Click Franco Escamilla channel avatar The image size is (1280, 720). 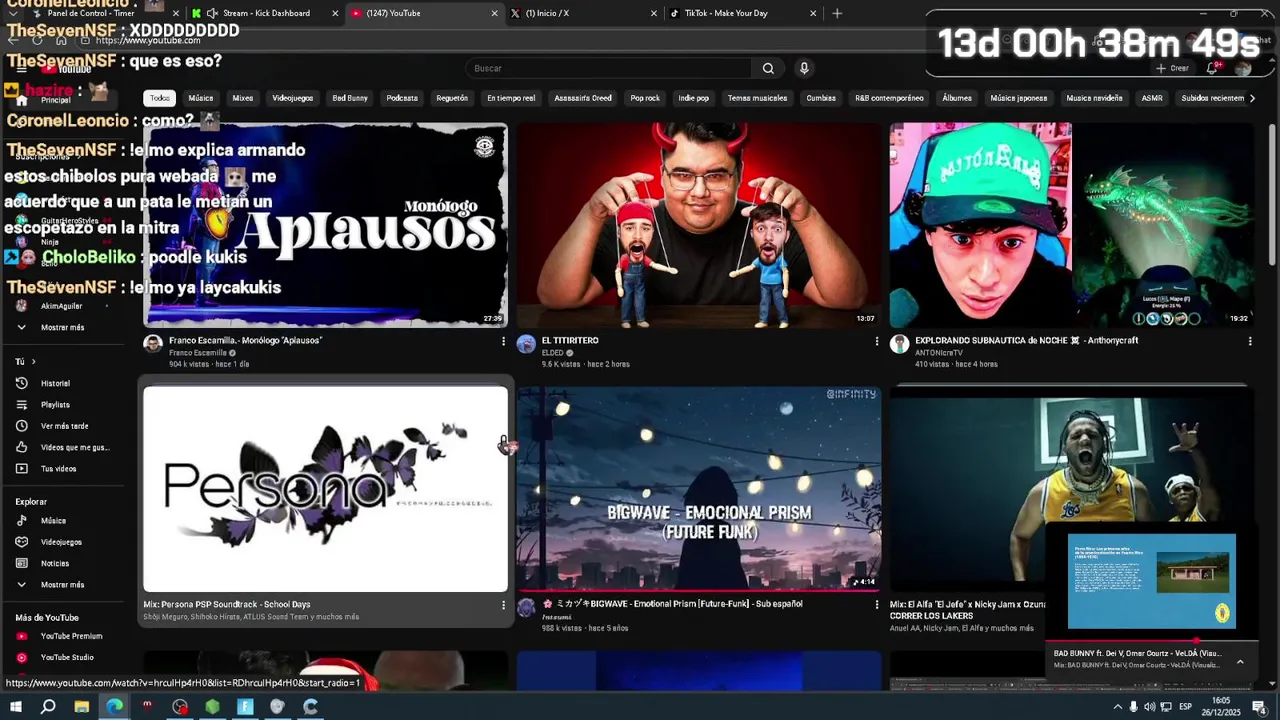point(153,344)
